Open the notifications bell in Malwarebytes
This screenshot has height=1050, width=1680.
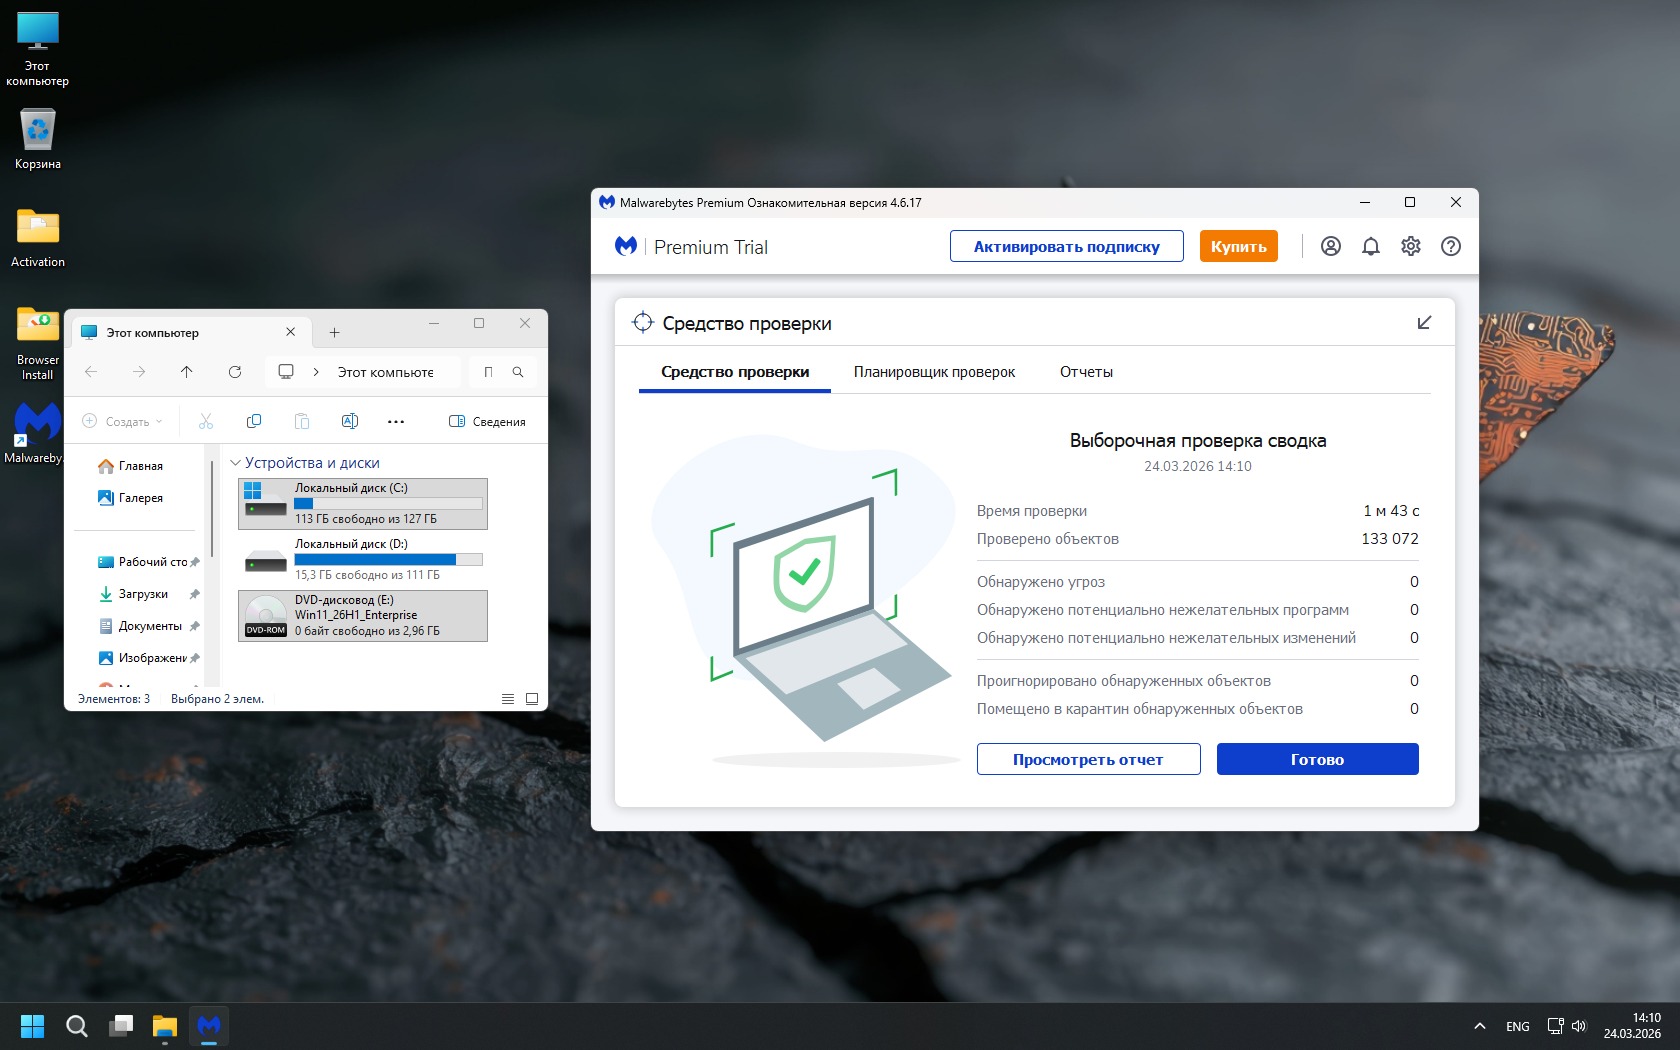click(1370, 246)
